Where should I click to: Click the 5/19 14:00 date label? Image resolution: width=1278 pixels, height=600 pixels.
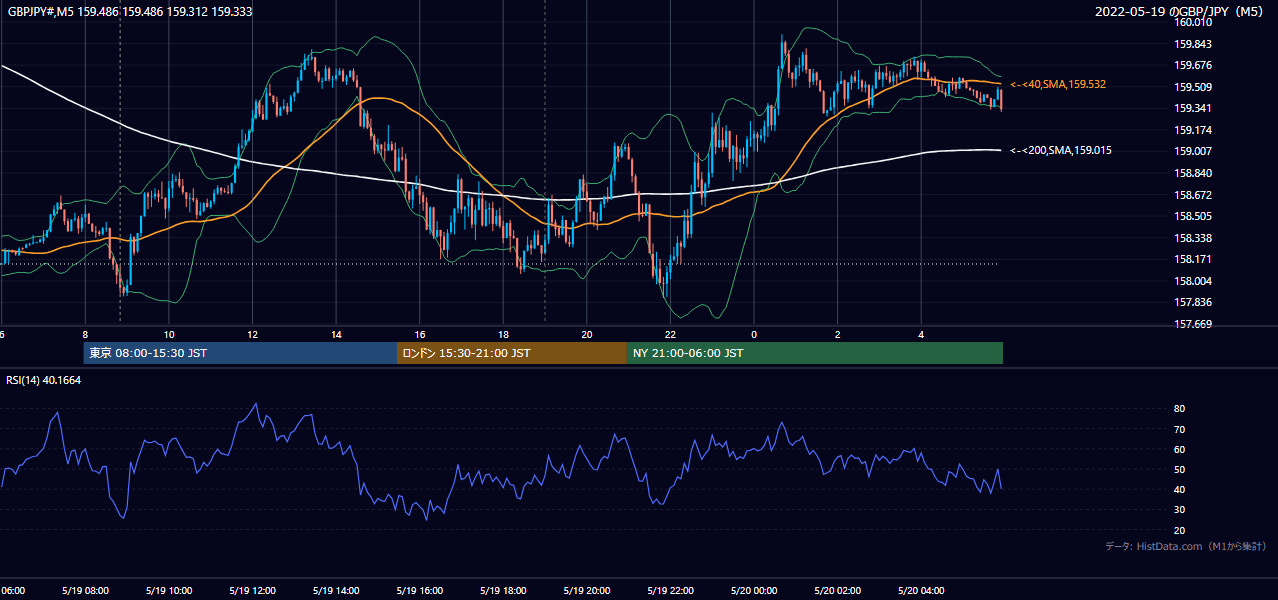tap(335, 591)
